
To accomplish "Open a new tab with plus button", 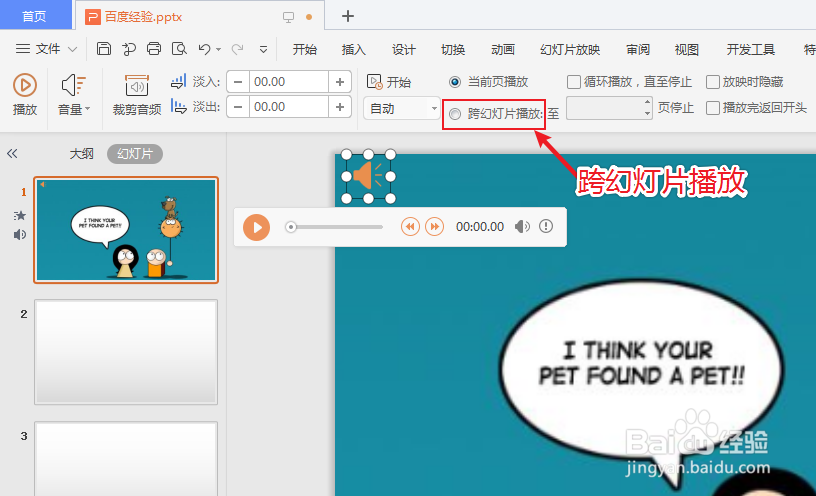I will 348,16.
